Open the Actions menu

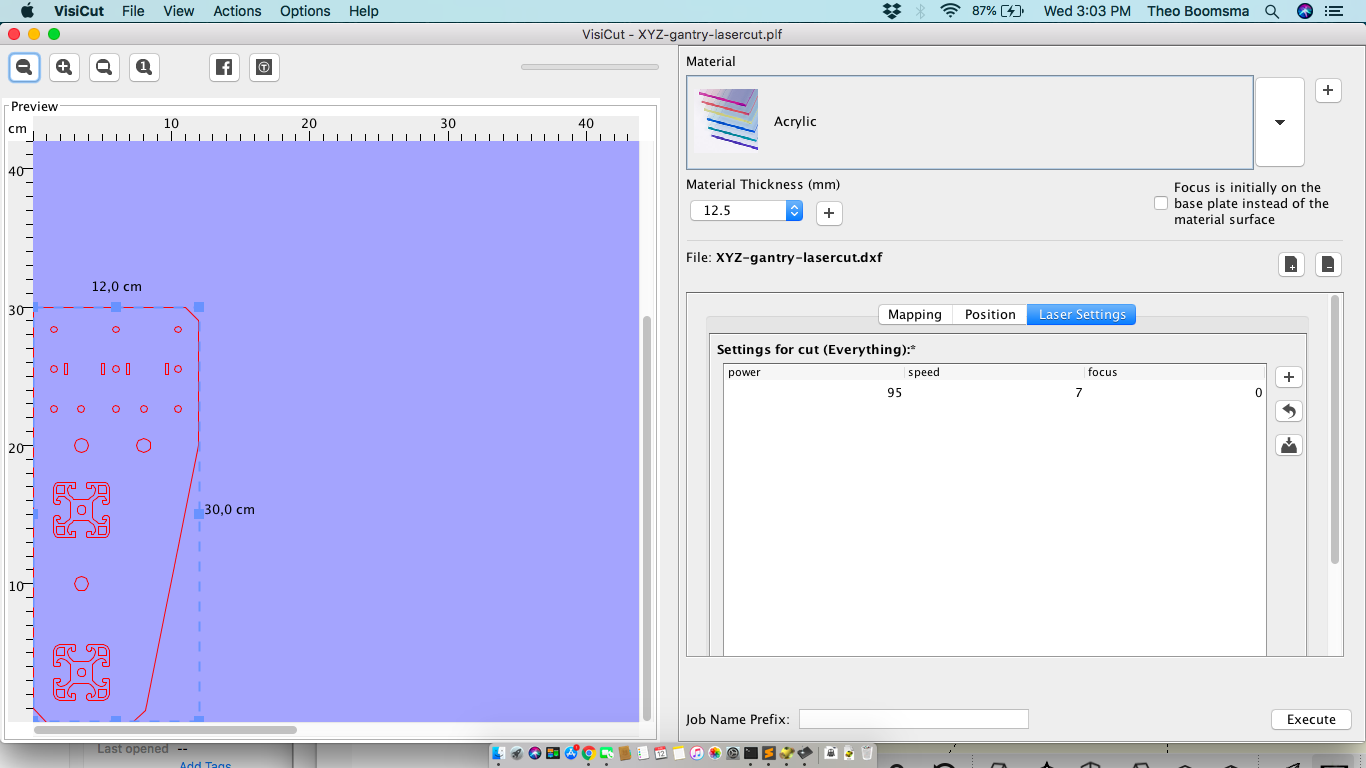(237, 11)
